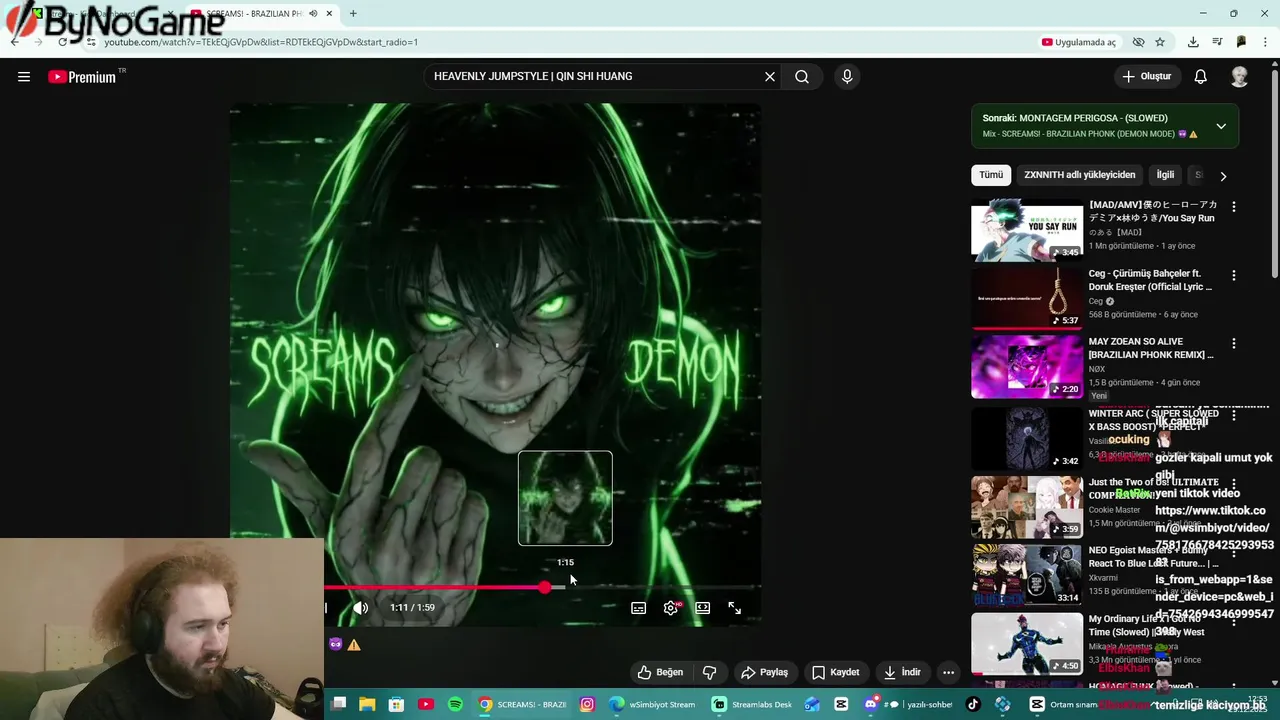Screen dimensions: 1280x720
Task: Open the Oluştur create menu
Action: pos(1146,76)
